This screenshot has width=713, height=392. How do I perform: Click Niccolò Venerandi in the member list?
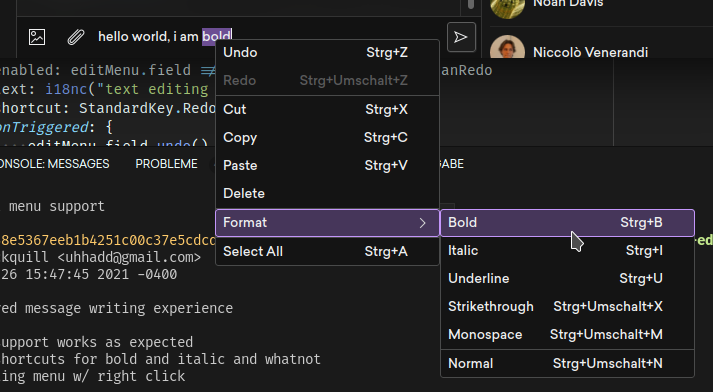[590, 52]
